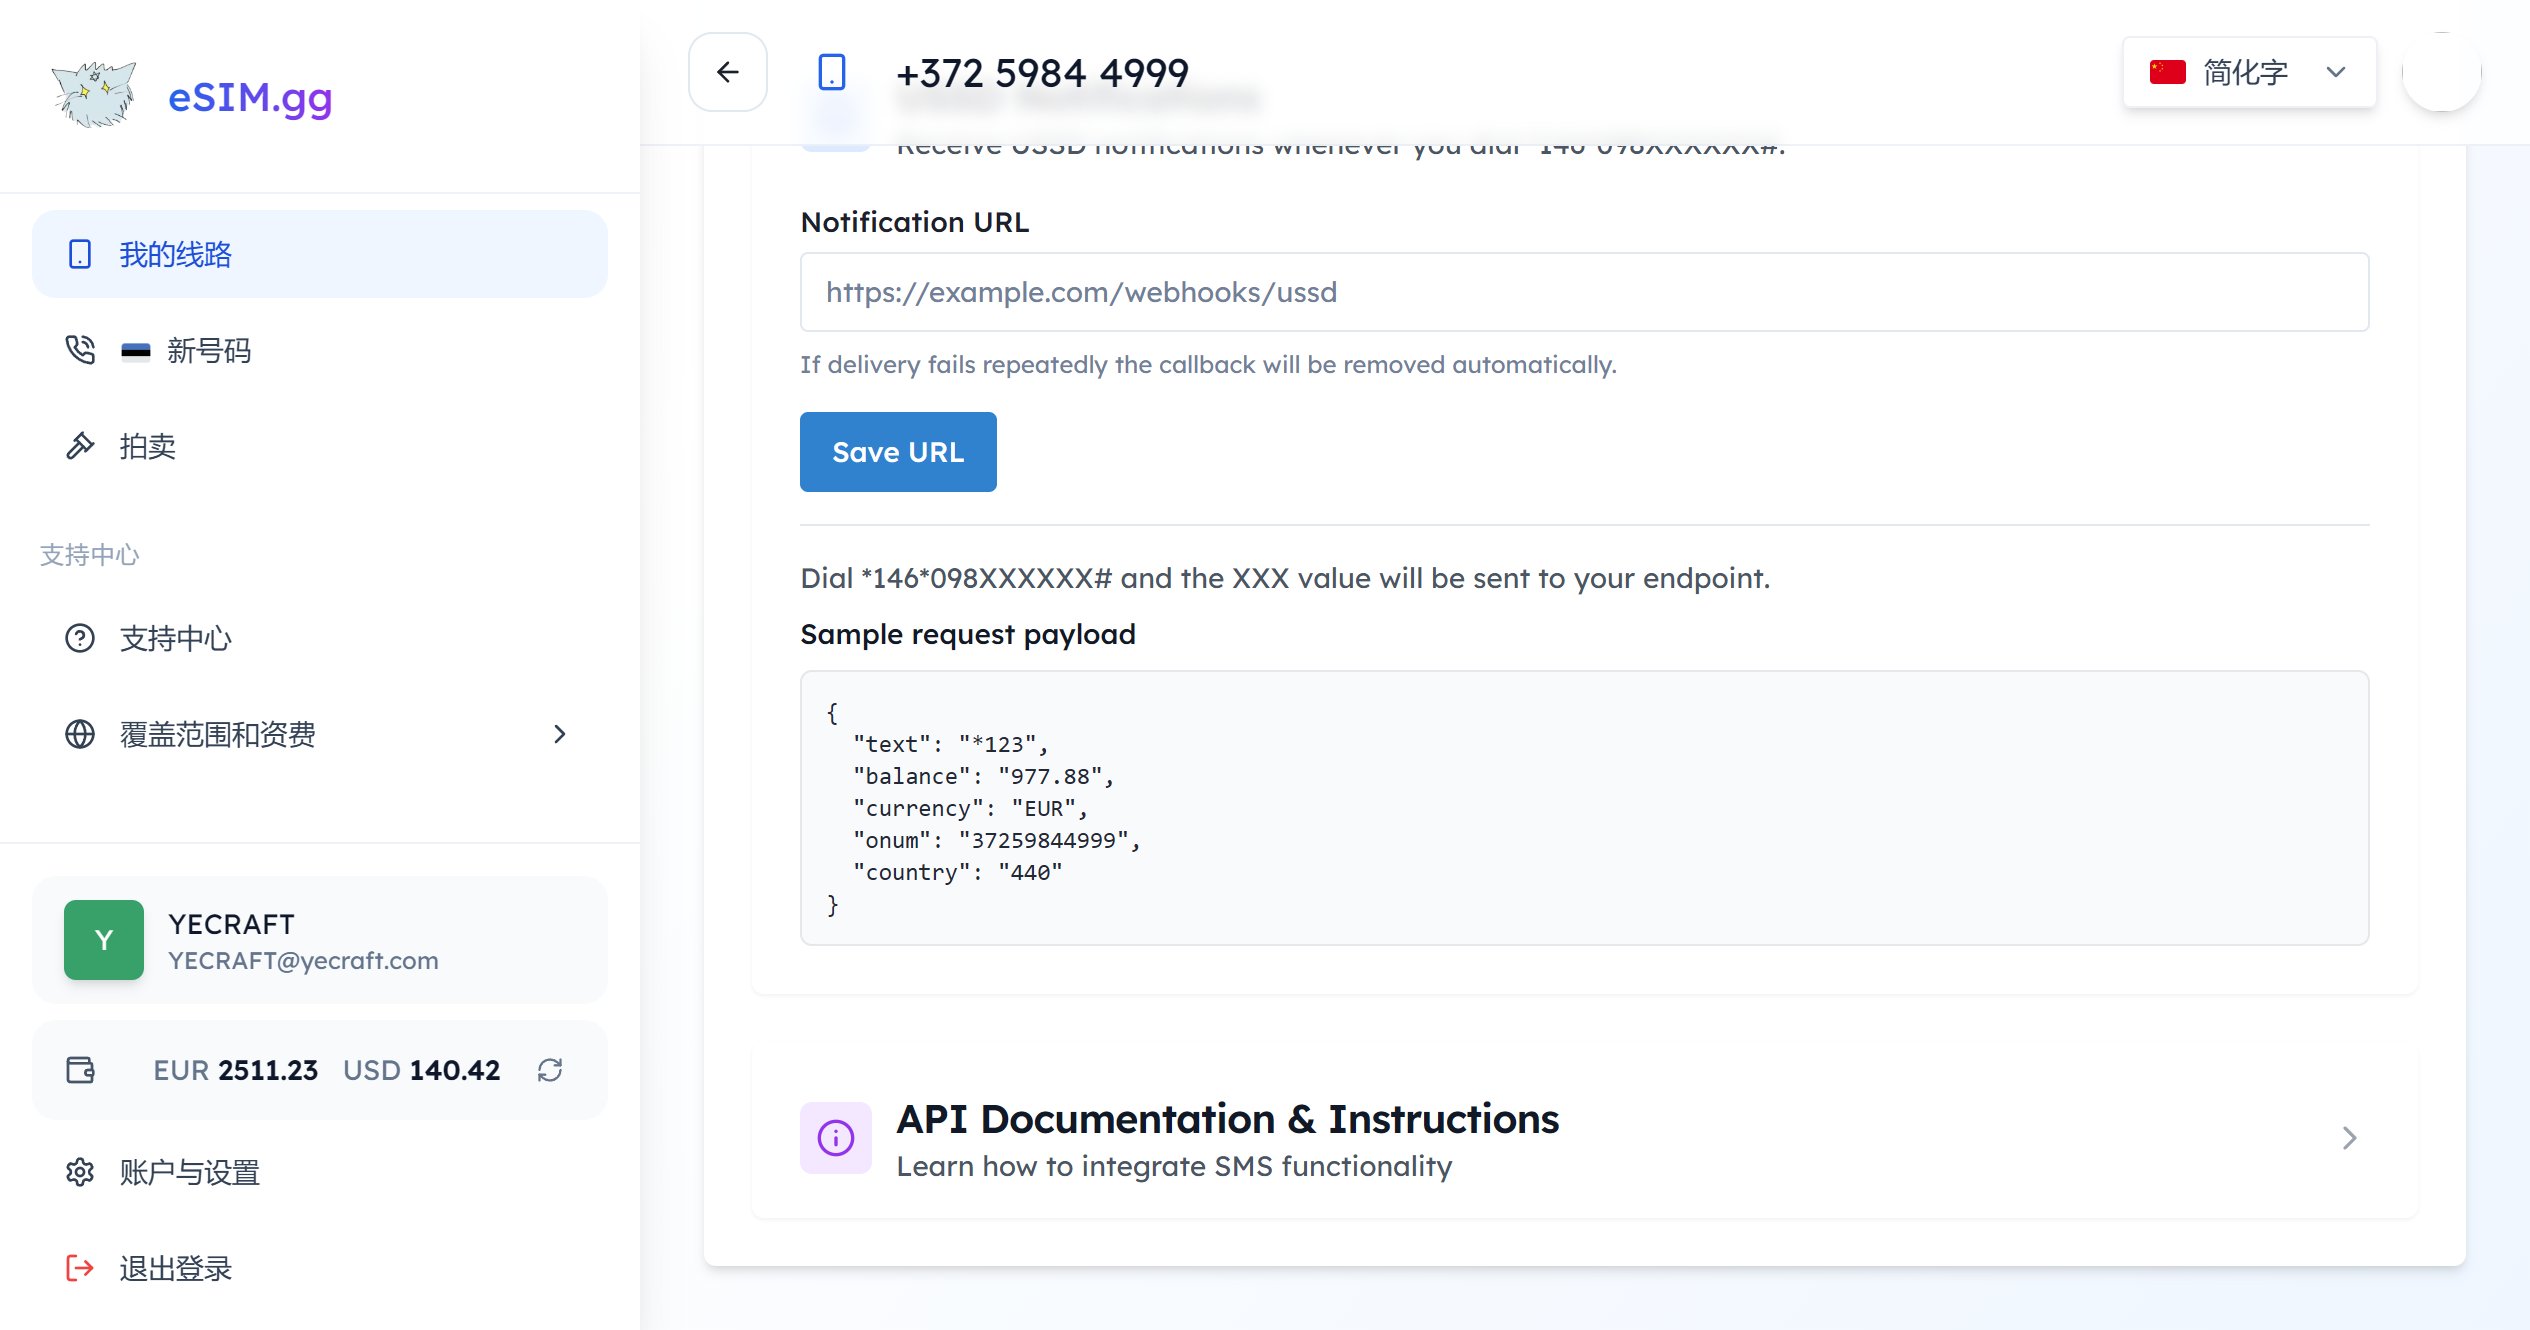The height and width of the screenshot is (1330, 2530).
Task: Click the globe icon for coverage and rates
Action: click(x=80, y=734)
